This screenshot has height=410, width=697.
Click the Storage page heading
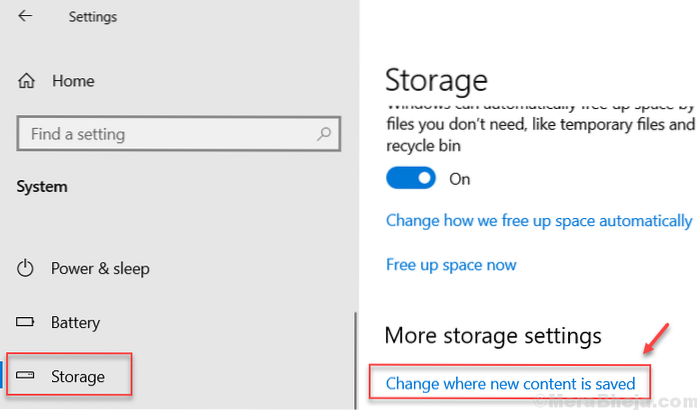pos(436,80)
